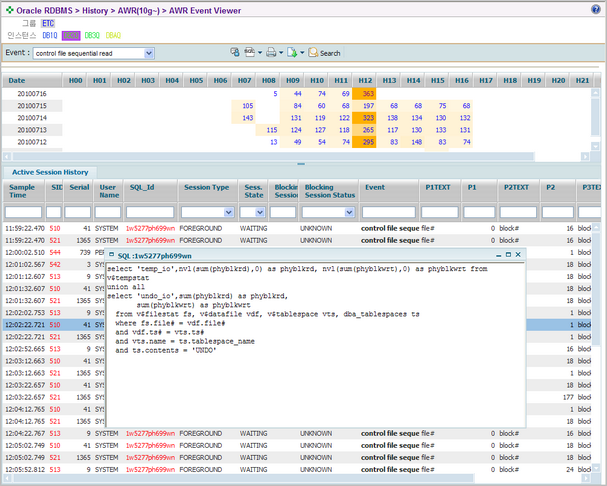
Task: Open the export icon dropdown arrow
Action: coord(302,52)
